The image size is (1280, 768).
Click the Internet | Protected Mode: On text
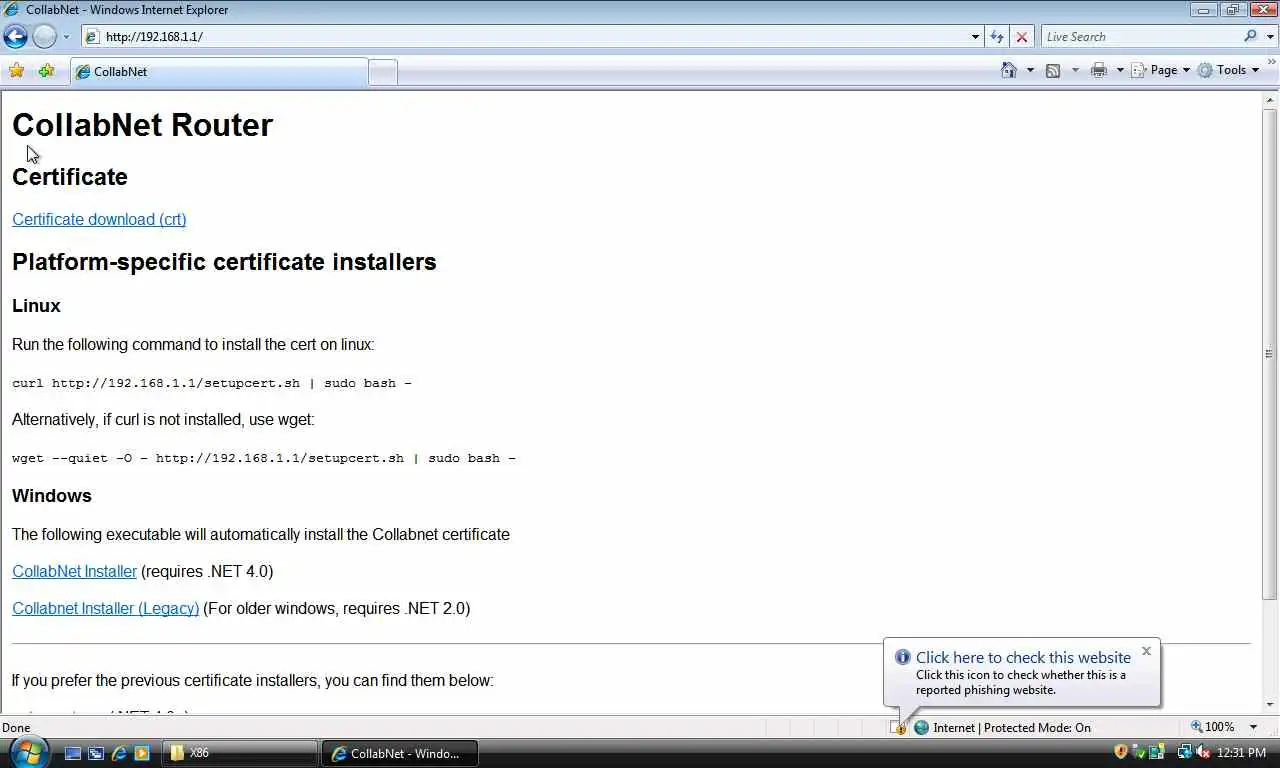tap(1012, 728)
